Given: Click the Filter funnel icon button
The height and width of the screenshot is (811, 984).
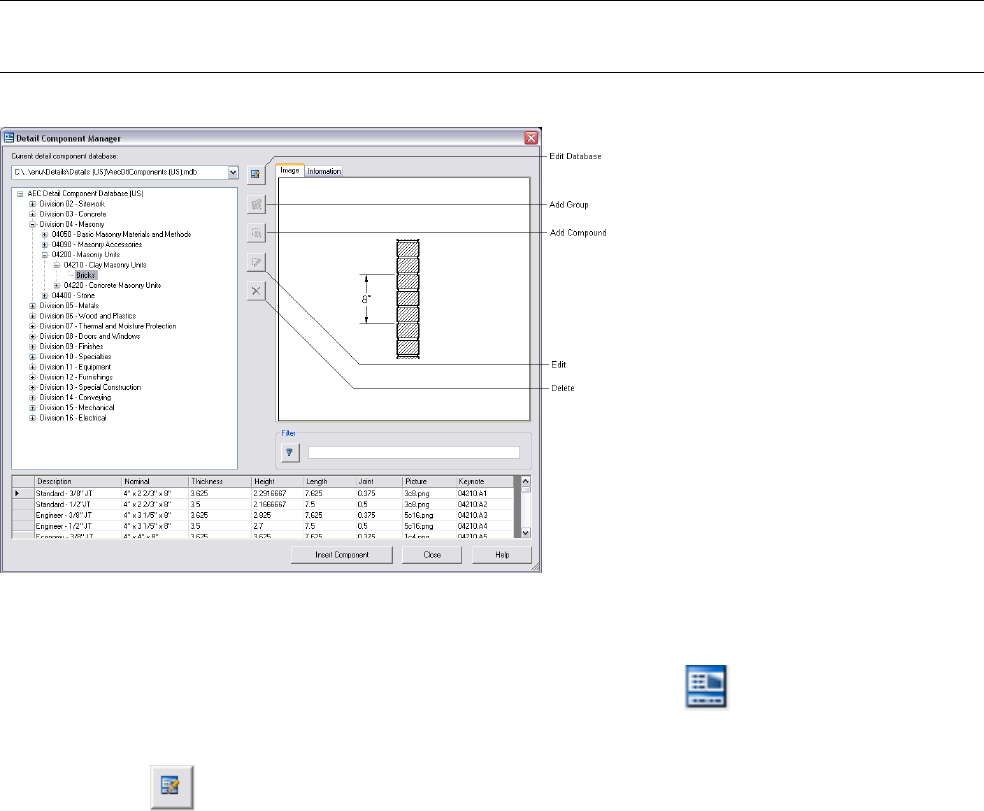Looking at the screenshot, I should click(290, 452).
